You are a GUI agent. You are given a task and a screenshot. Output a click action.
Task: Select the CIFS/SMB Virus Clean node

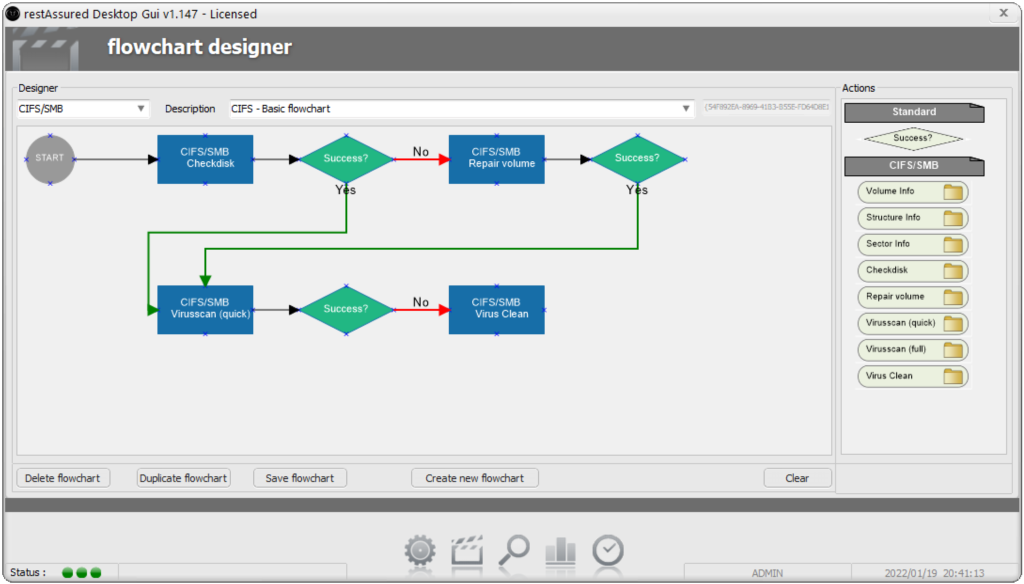[496, 309]
